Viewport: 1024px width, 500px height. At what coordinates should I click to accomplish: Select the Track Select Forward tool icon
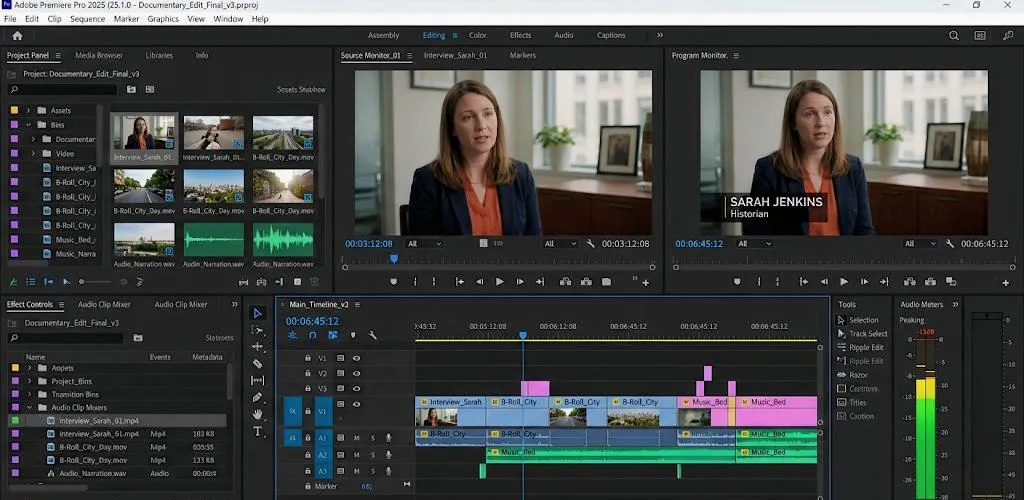(257, 330)
